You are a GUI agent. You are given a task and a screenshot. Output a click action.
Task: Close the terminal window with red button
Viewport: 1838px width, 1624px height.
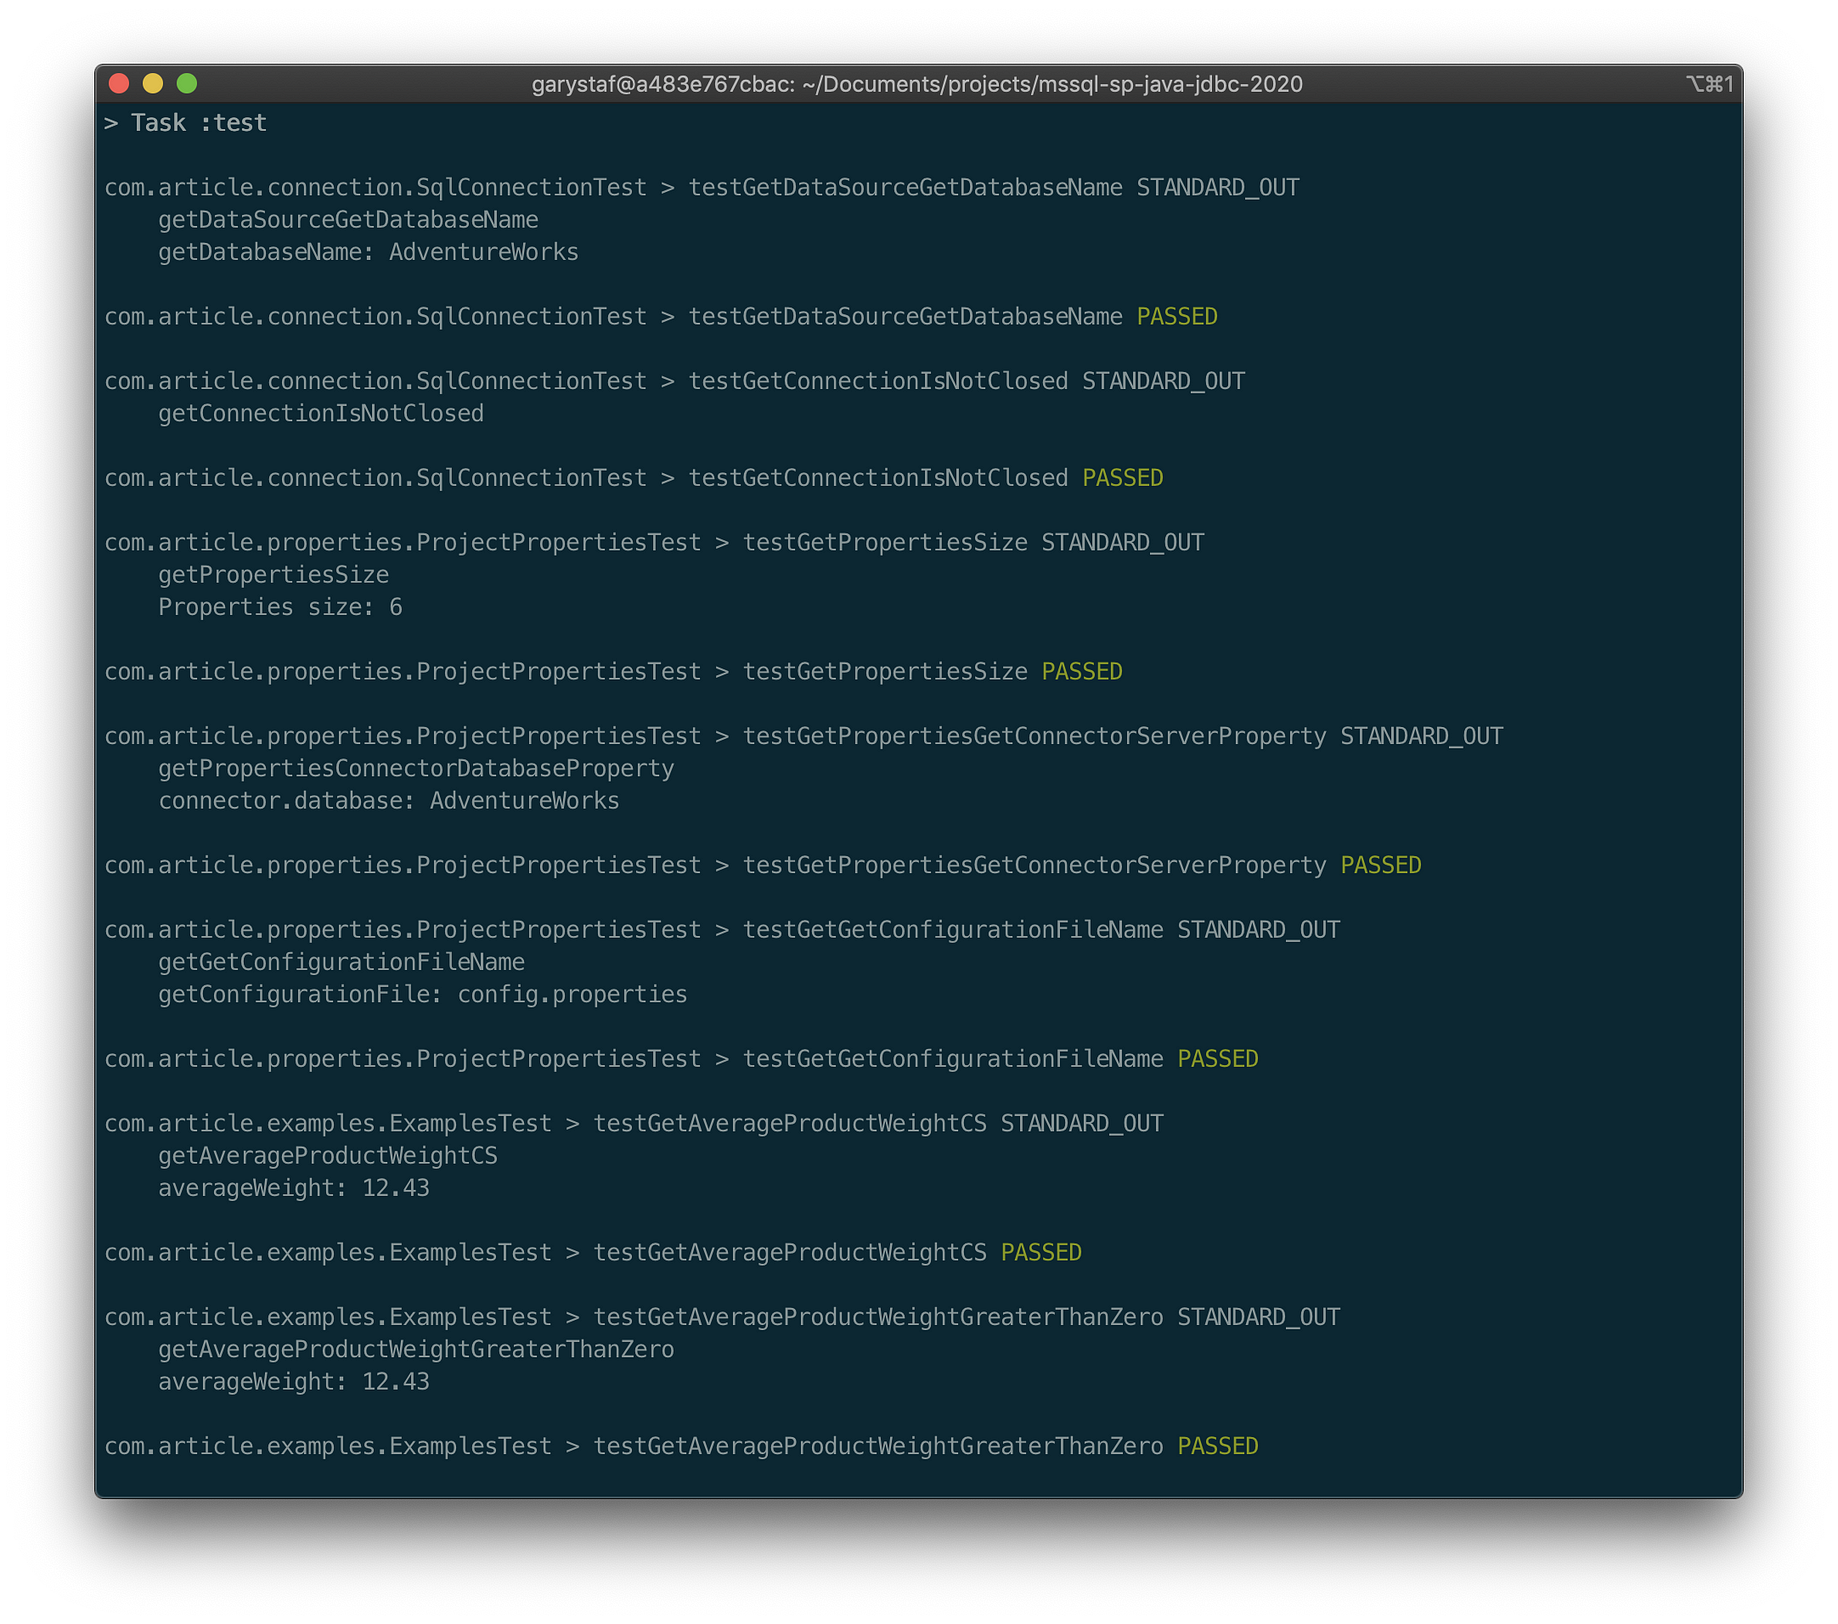[x=119, y=83]
